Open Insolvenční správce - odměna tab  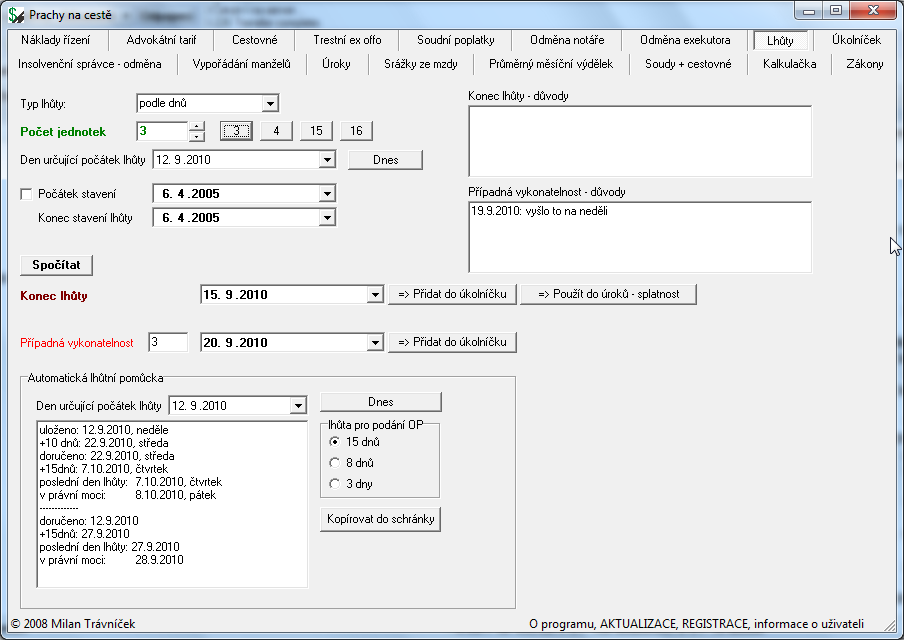(90, 64)
